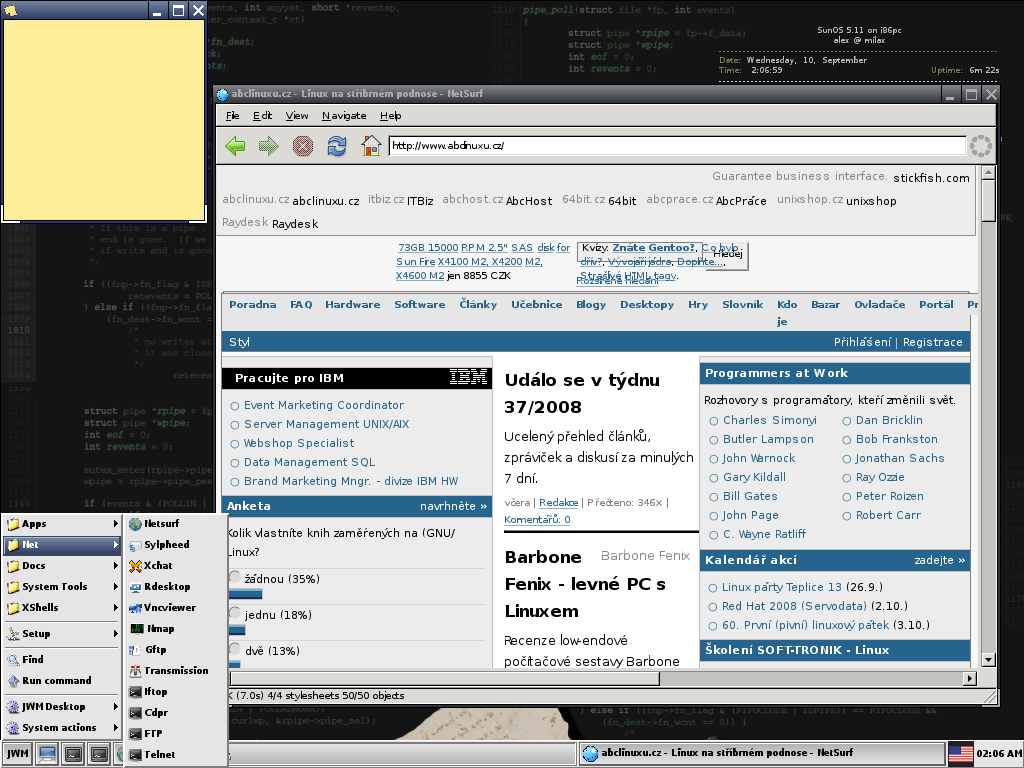Click the blue monitor show-desktop taskbar icon
Viewport: 1024px width, 768px height.
click(47, 754)
